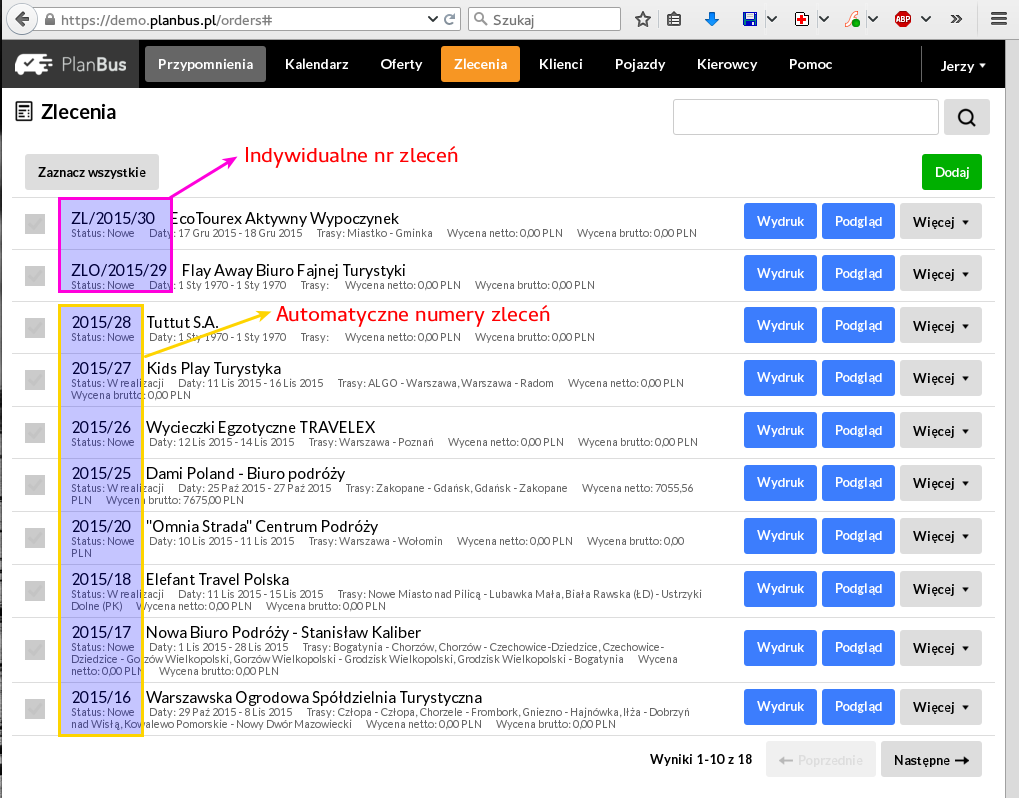Click the bookmark star icon

(x=643, y=19)
